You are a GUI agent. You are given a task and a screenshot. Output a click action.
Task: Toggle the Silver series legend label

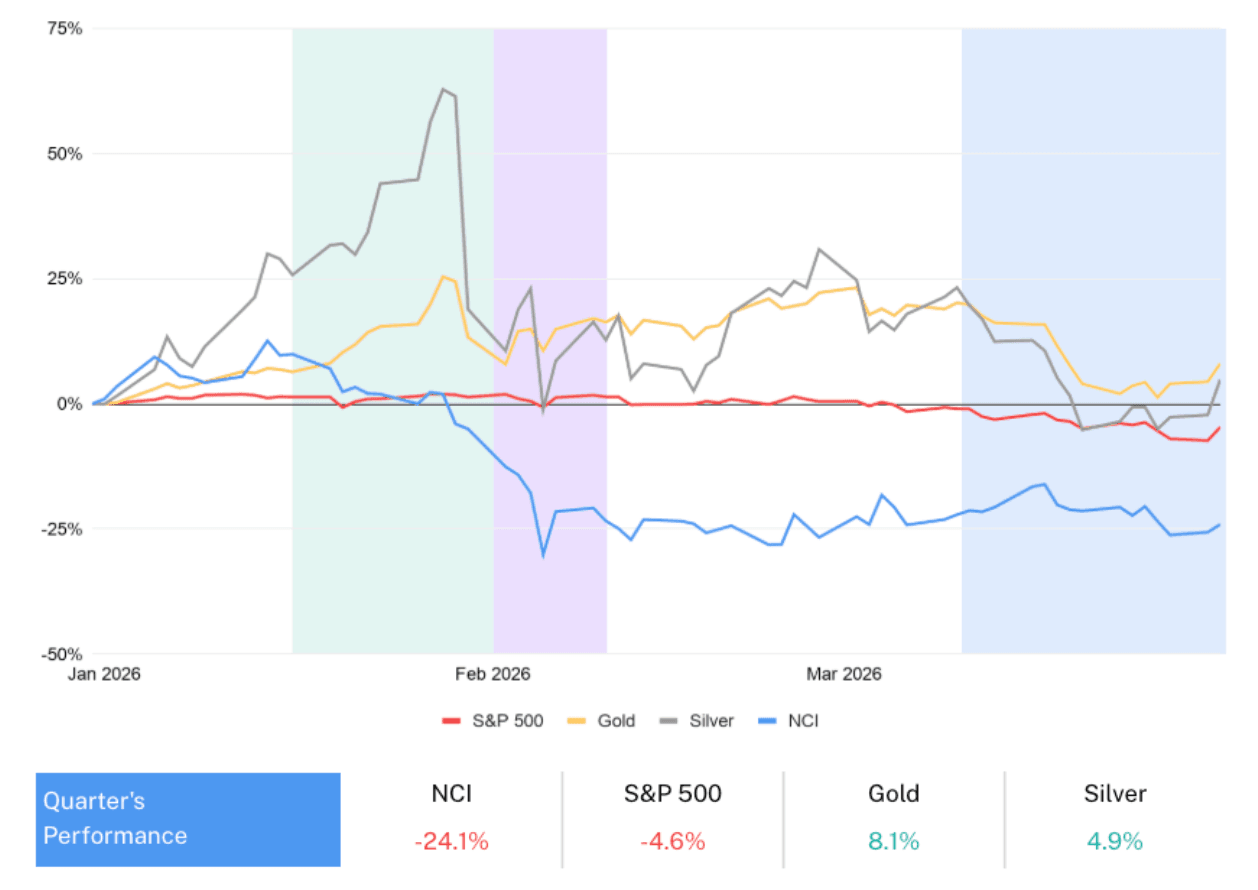[712, 721]
